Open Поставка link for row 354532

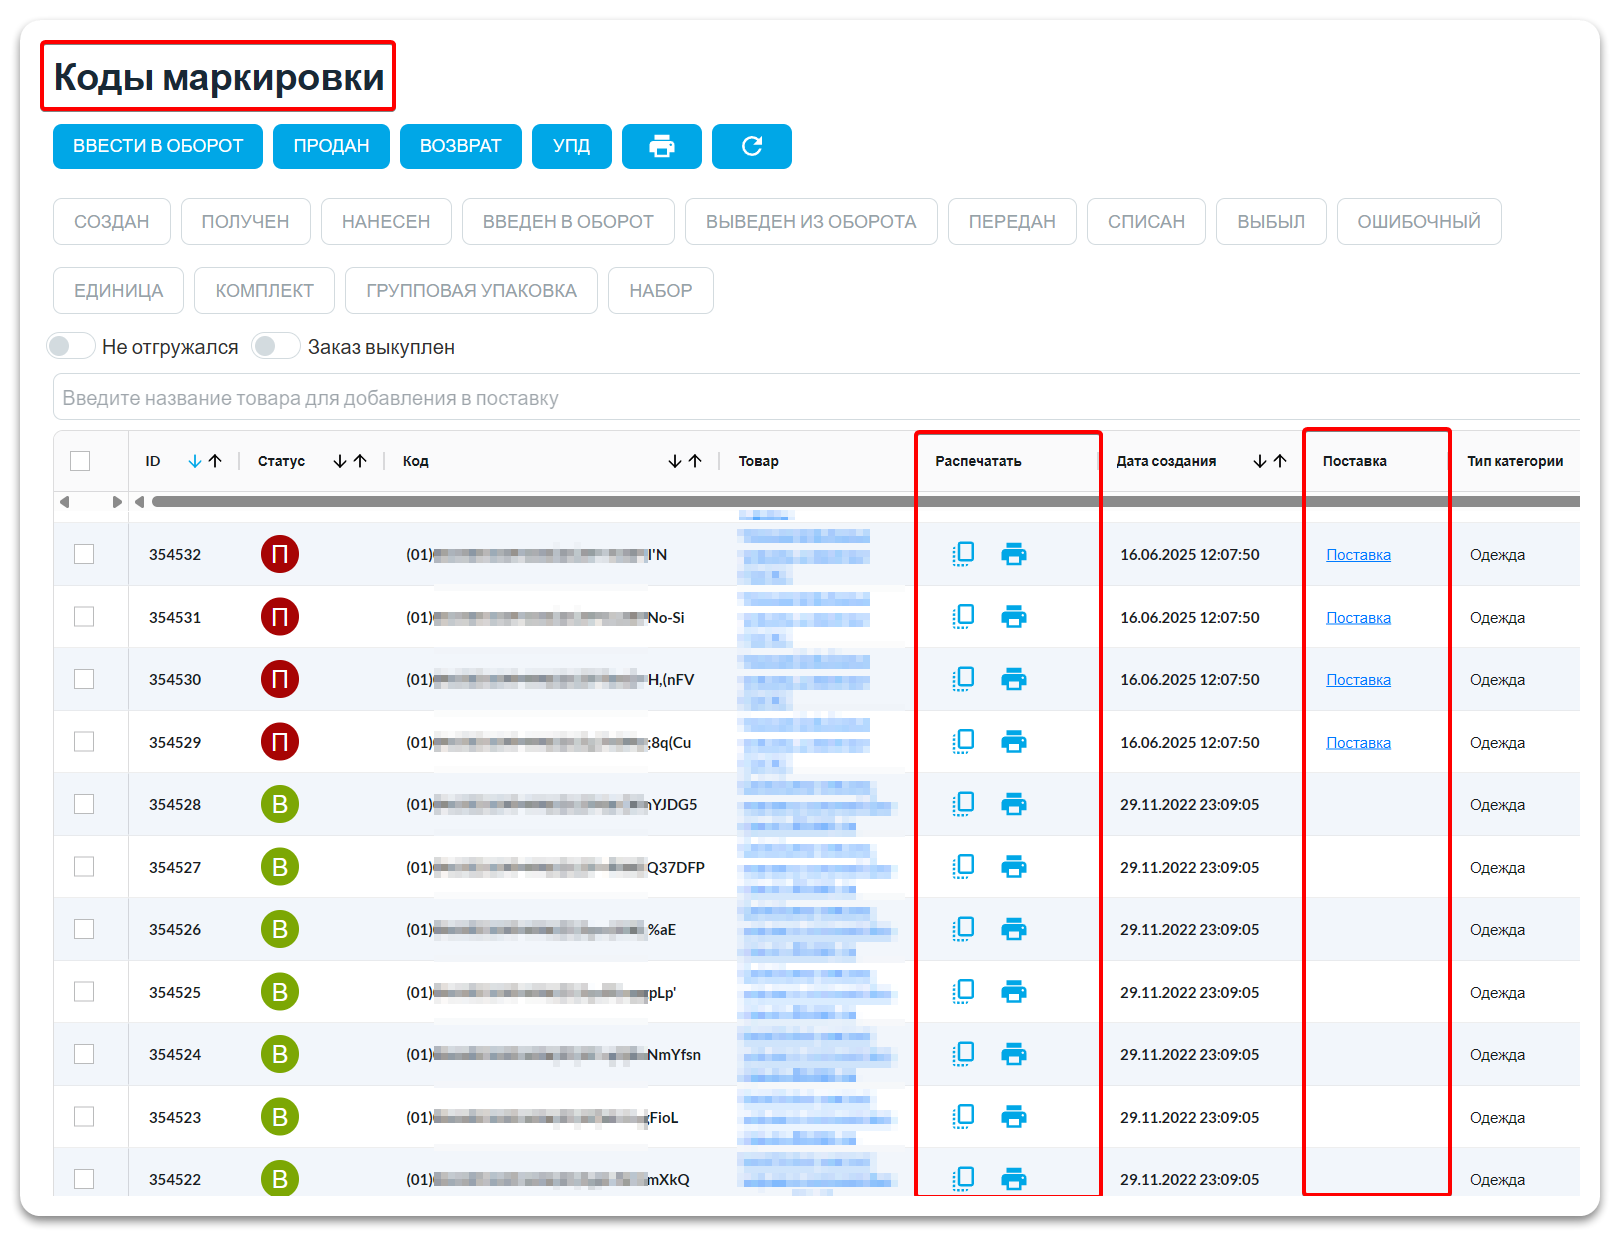click(1358, 555)
